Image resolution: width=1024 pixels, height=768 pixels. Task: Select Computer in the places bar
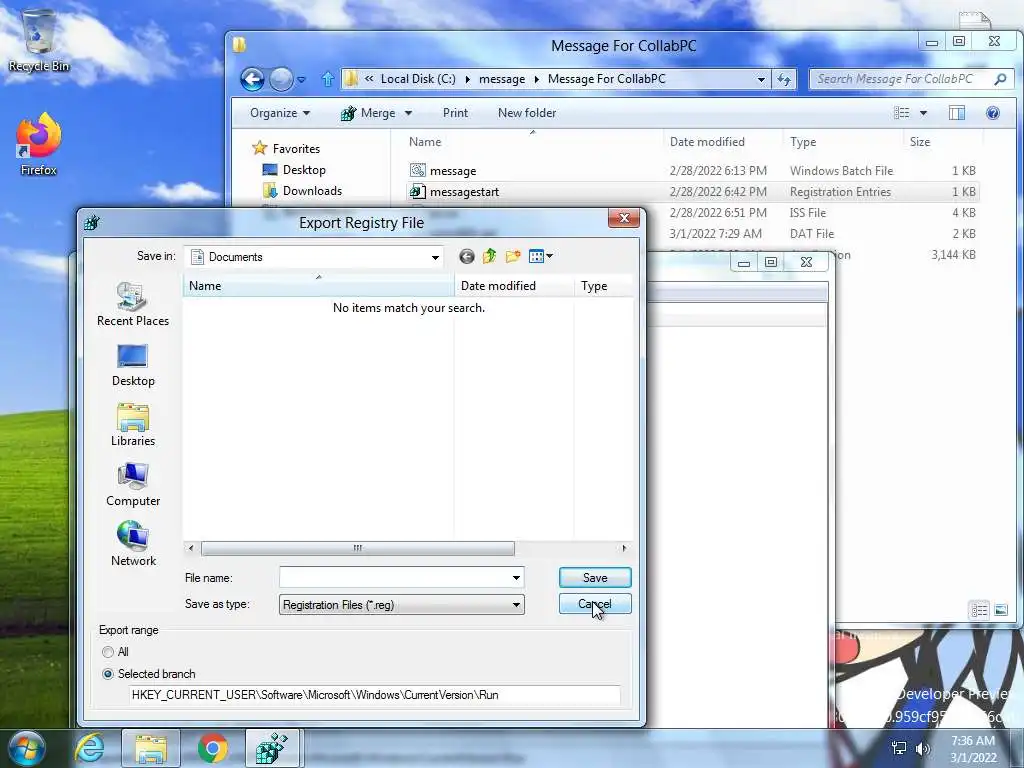pyautogui.click(x=133, y=485)
